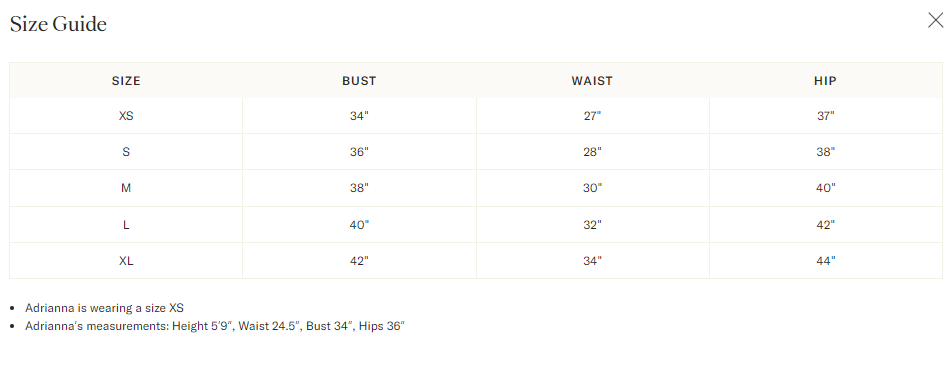952x368 pixels.
Task: Click the 42" bust value for XL
Action: click(359, 261)
